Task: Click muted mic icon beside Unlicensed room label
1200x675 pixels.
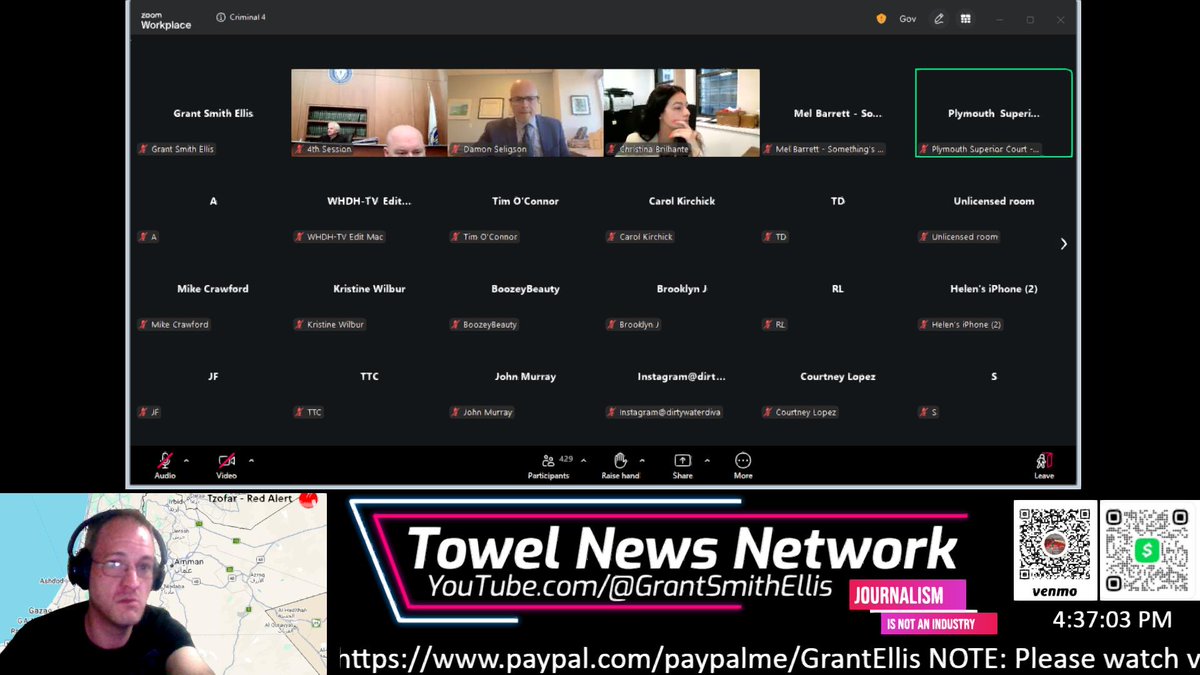Action: coord(924,237)
